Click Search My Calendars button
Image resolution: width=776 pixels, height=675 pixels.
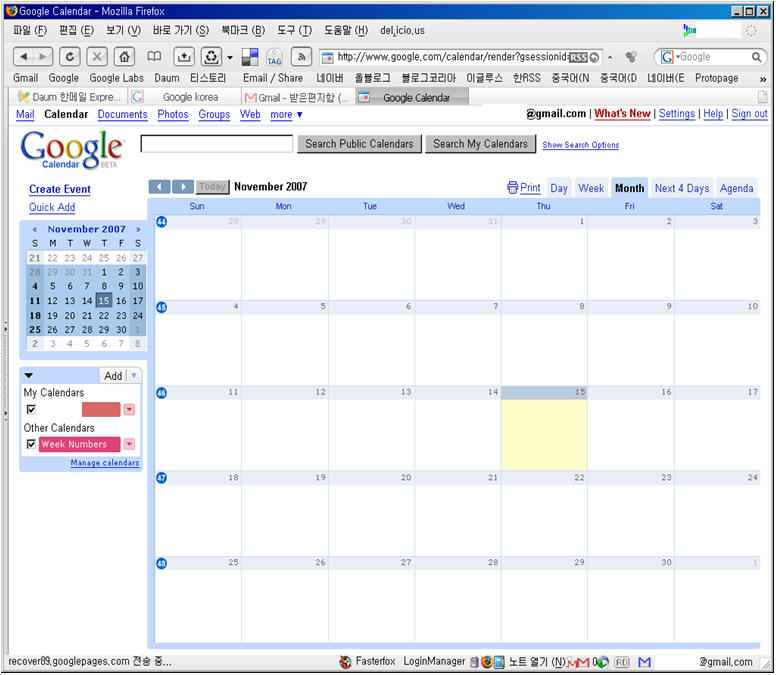(x=481, y=144)
